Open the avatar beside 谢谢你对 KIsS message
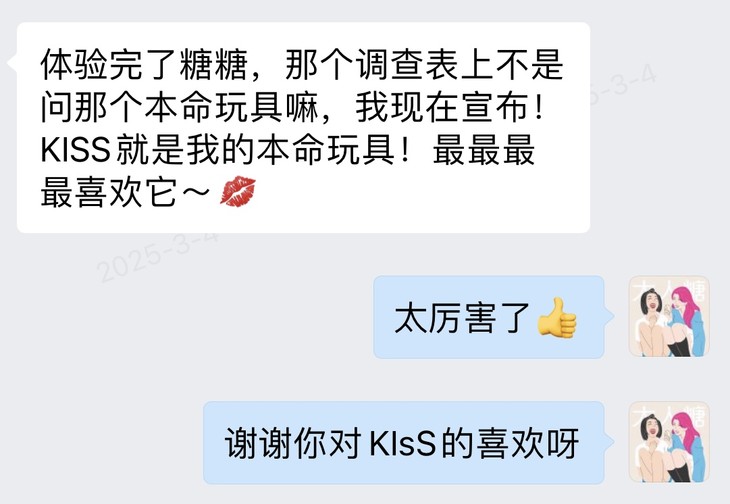The height and width of the screenshot is (504, 730). pos(669,443)
